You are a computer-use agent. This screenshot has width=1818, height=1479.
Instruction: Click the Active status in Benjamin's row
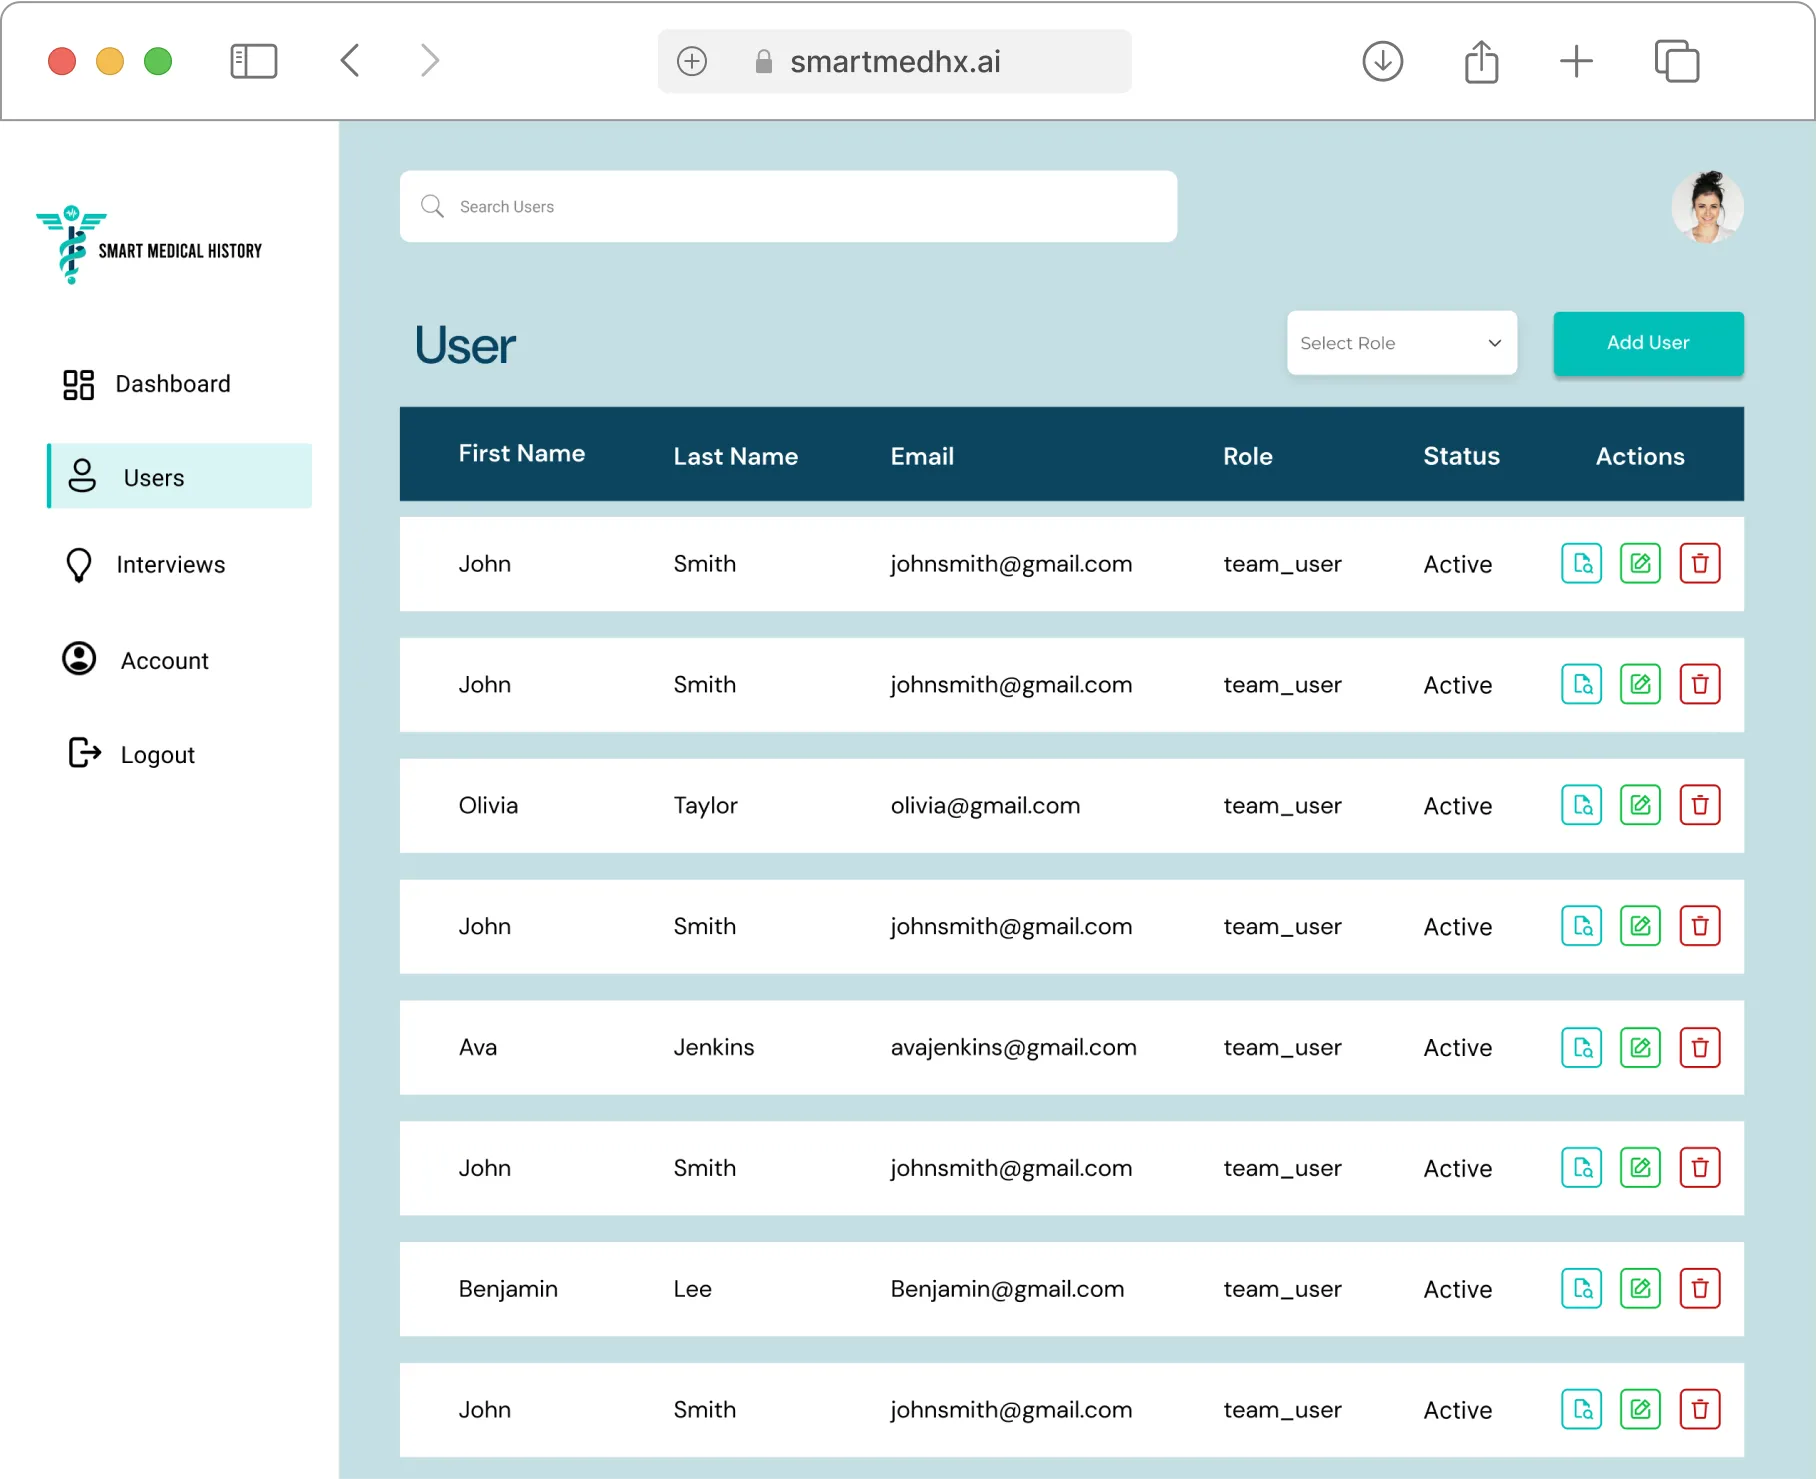[x=1457, y=1289]
